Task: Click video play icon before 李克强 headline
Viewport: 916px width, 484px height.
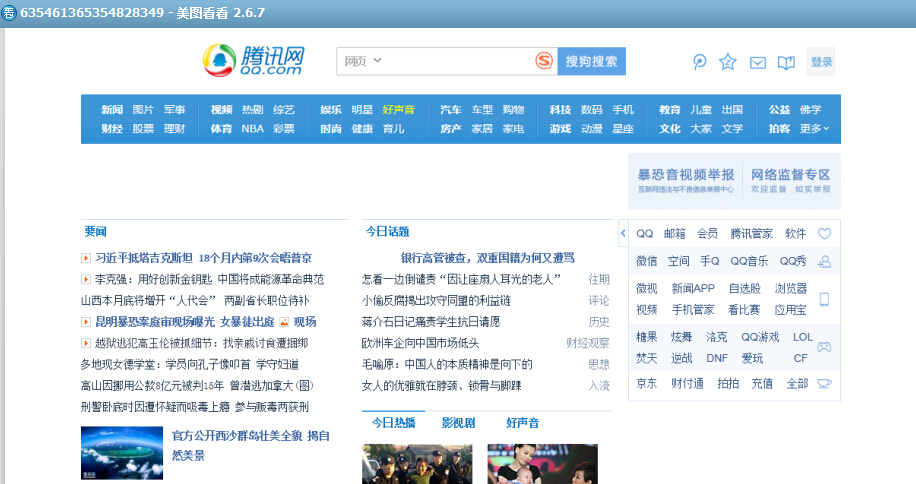Action: (x=86, y=279)
